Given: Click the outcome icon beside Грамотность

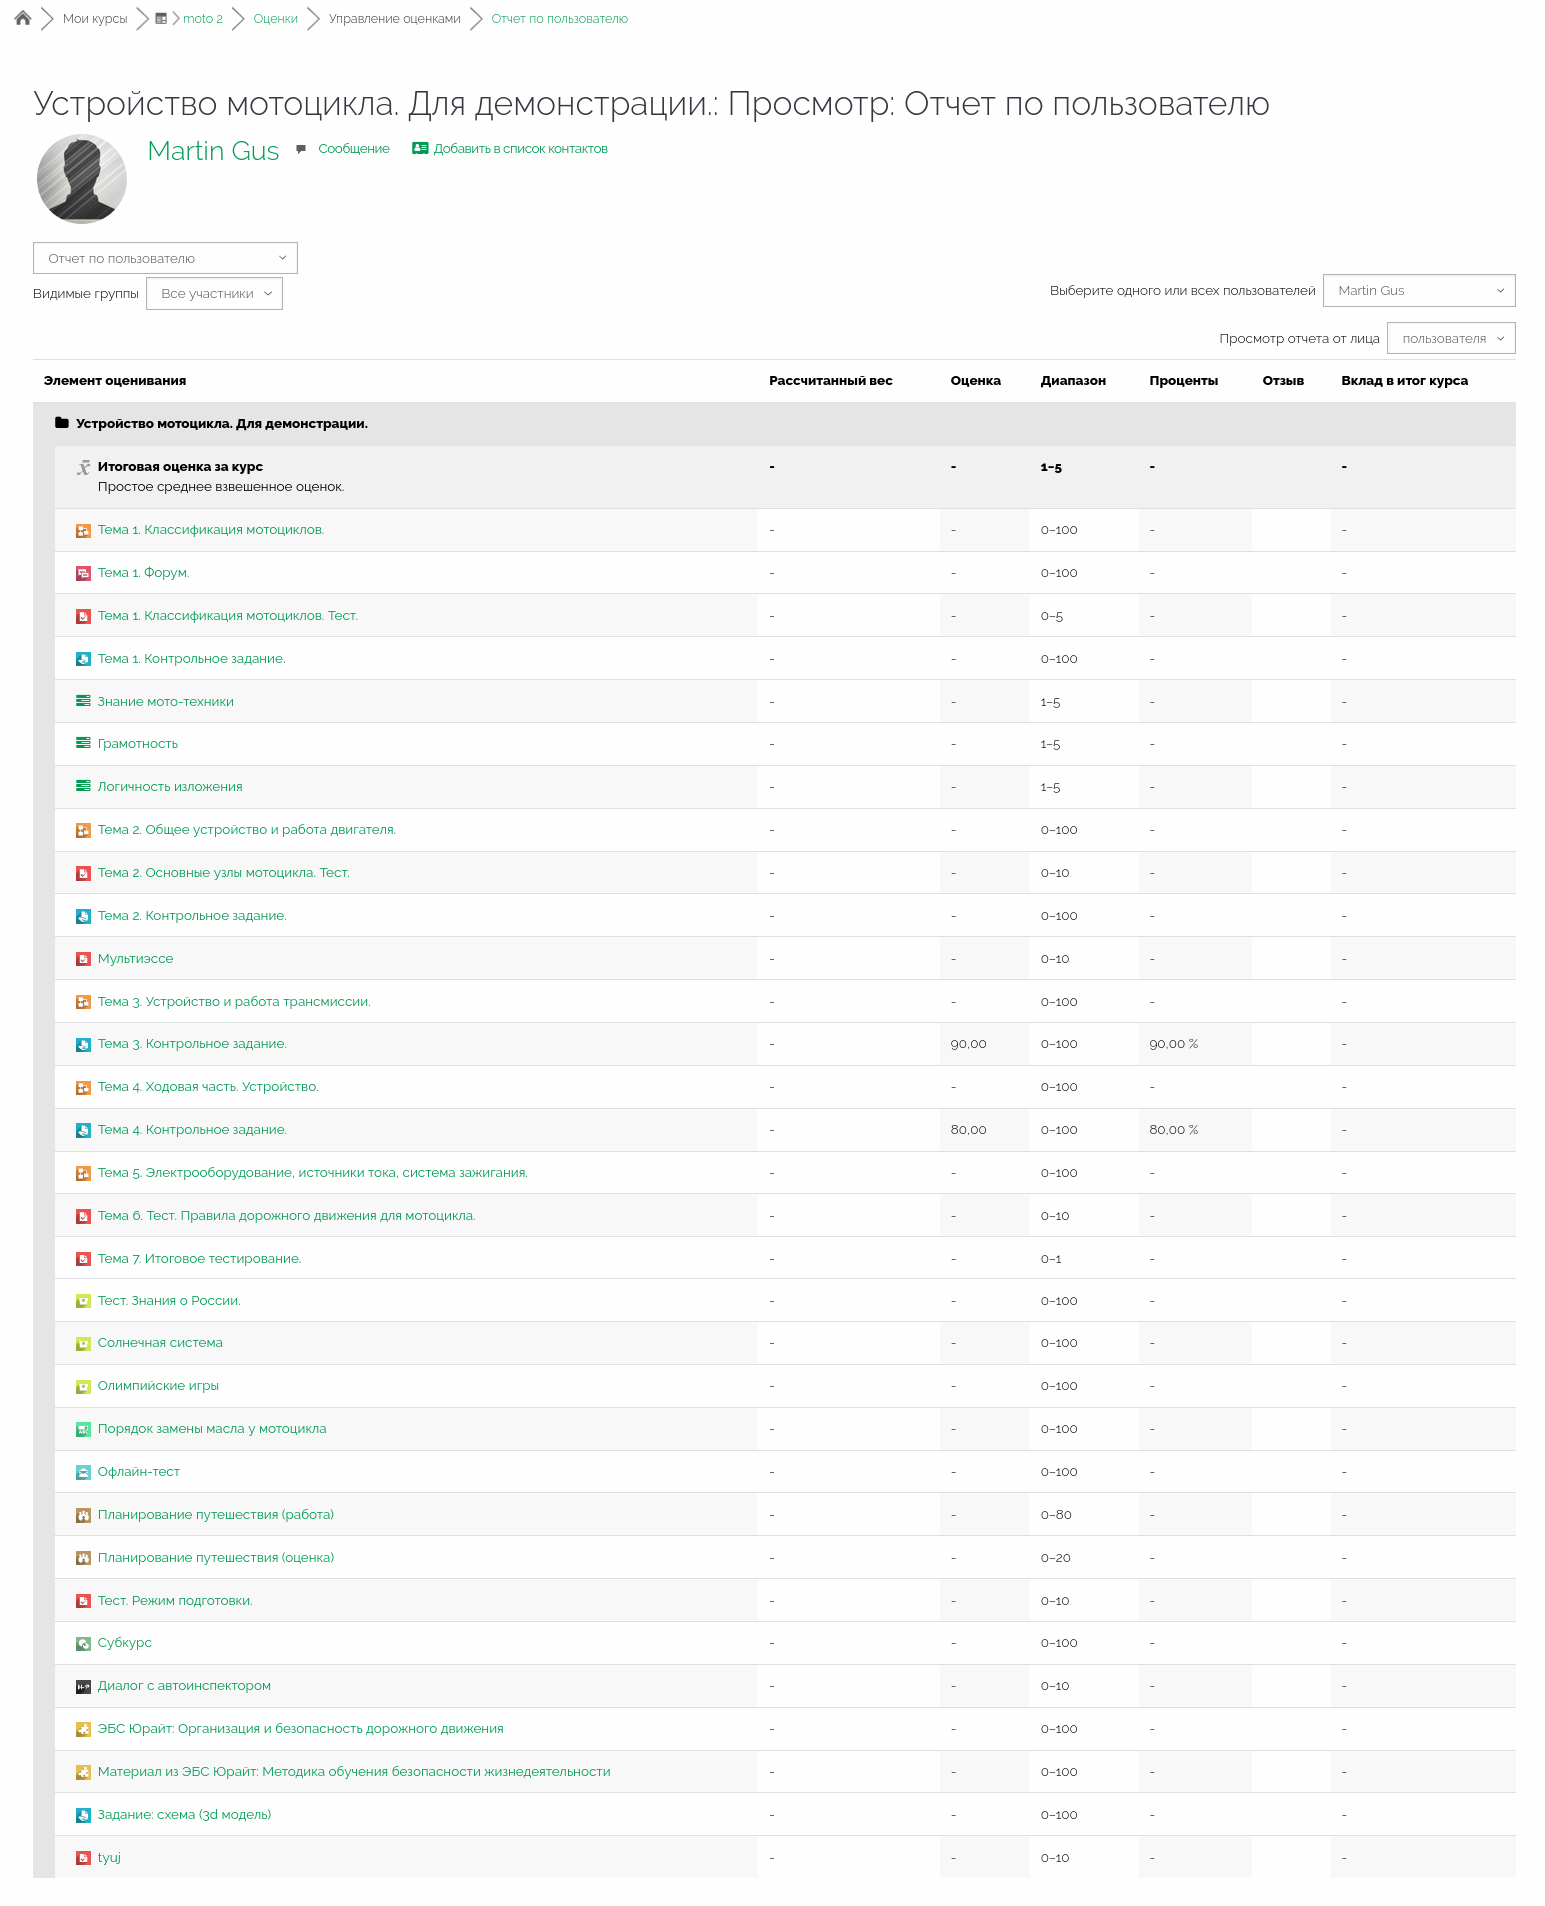Looking at the screenshot, I should pyautogui.click(x=84, y=743).
